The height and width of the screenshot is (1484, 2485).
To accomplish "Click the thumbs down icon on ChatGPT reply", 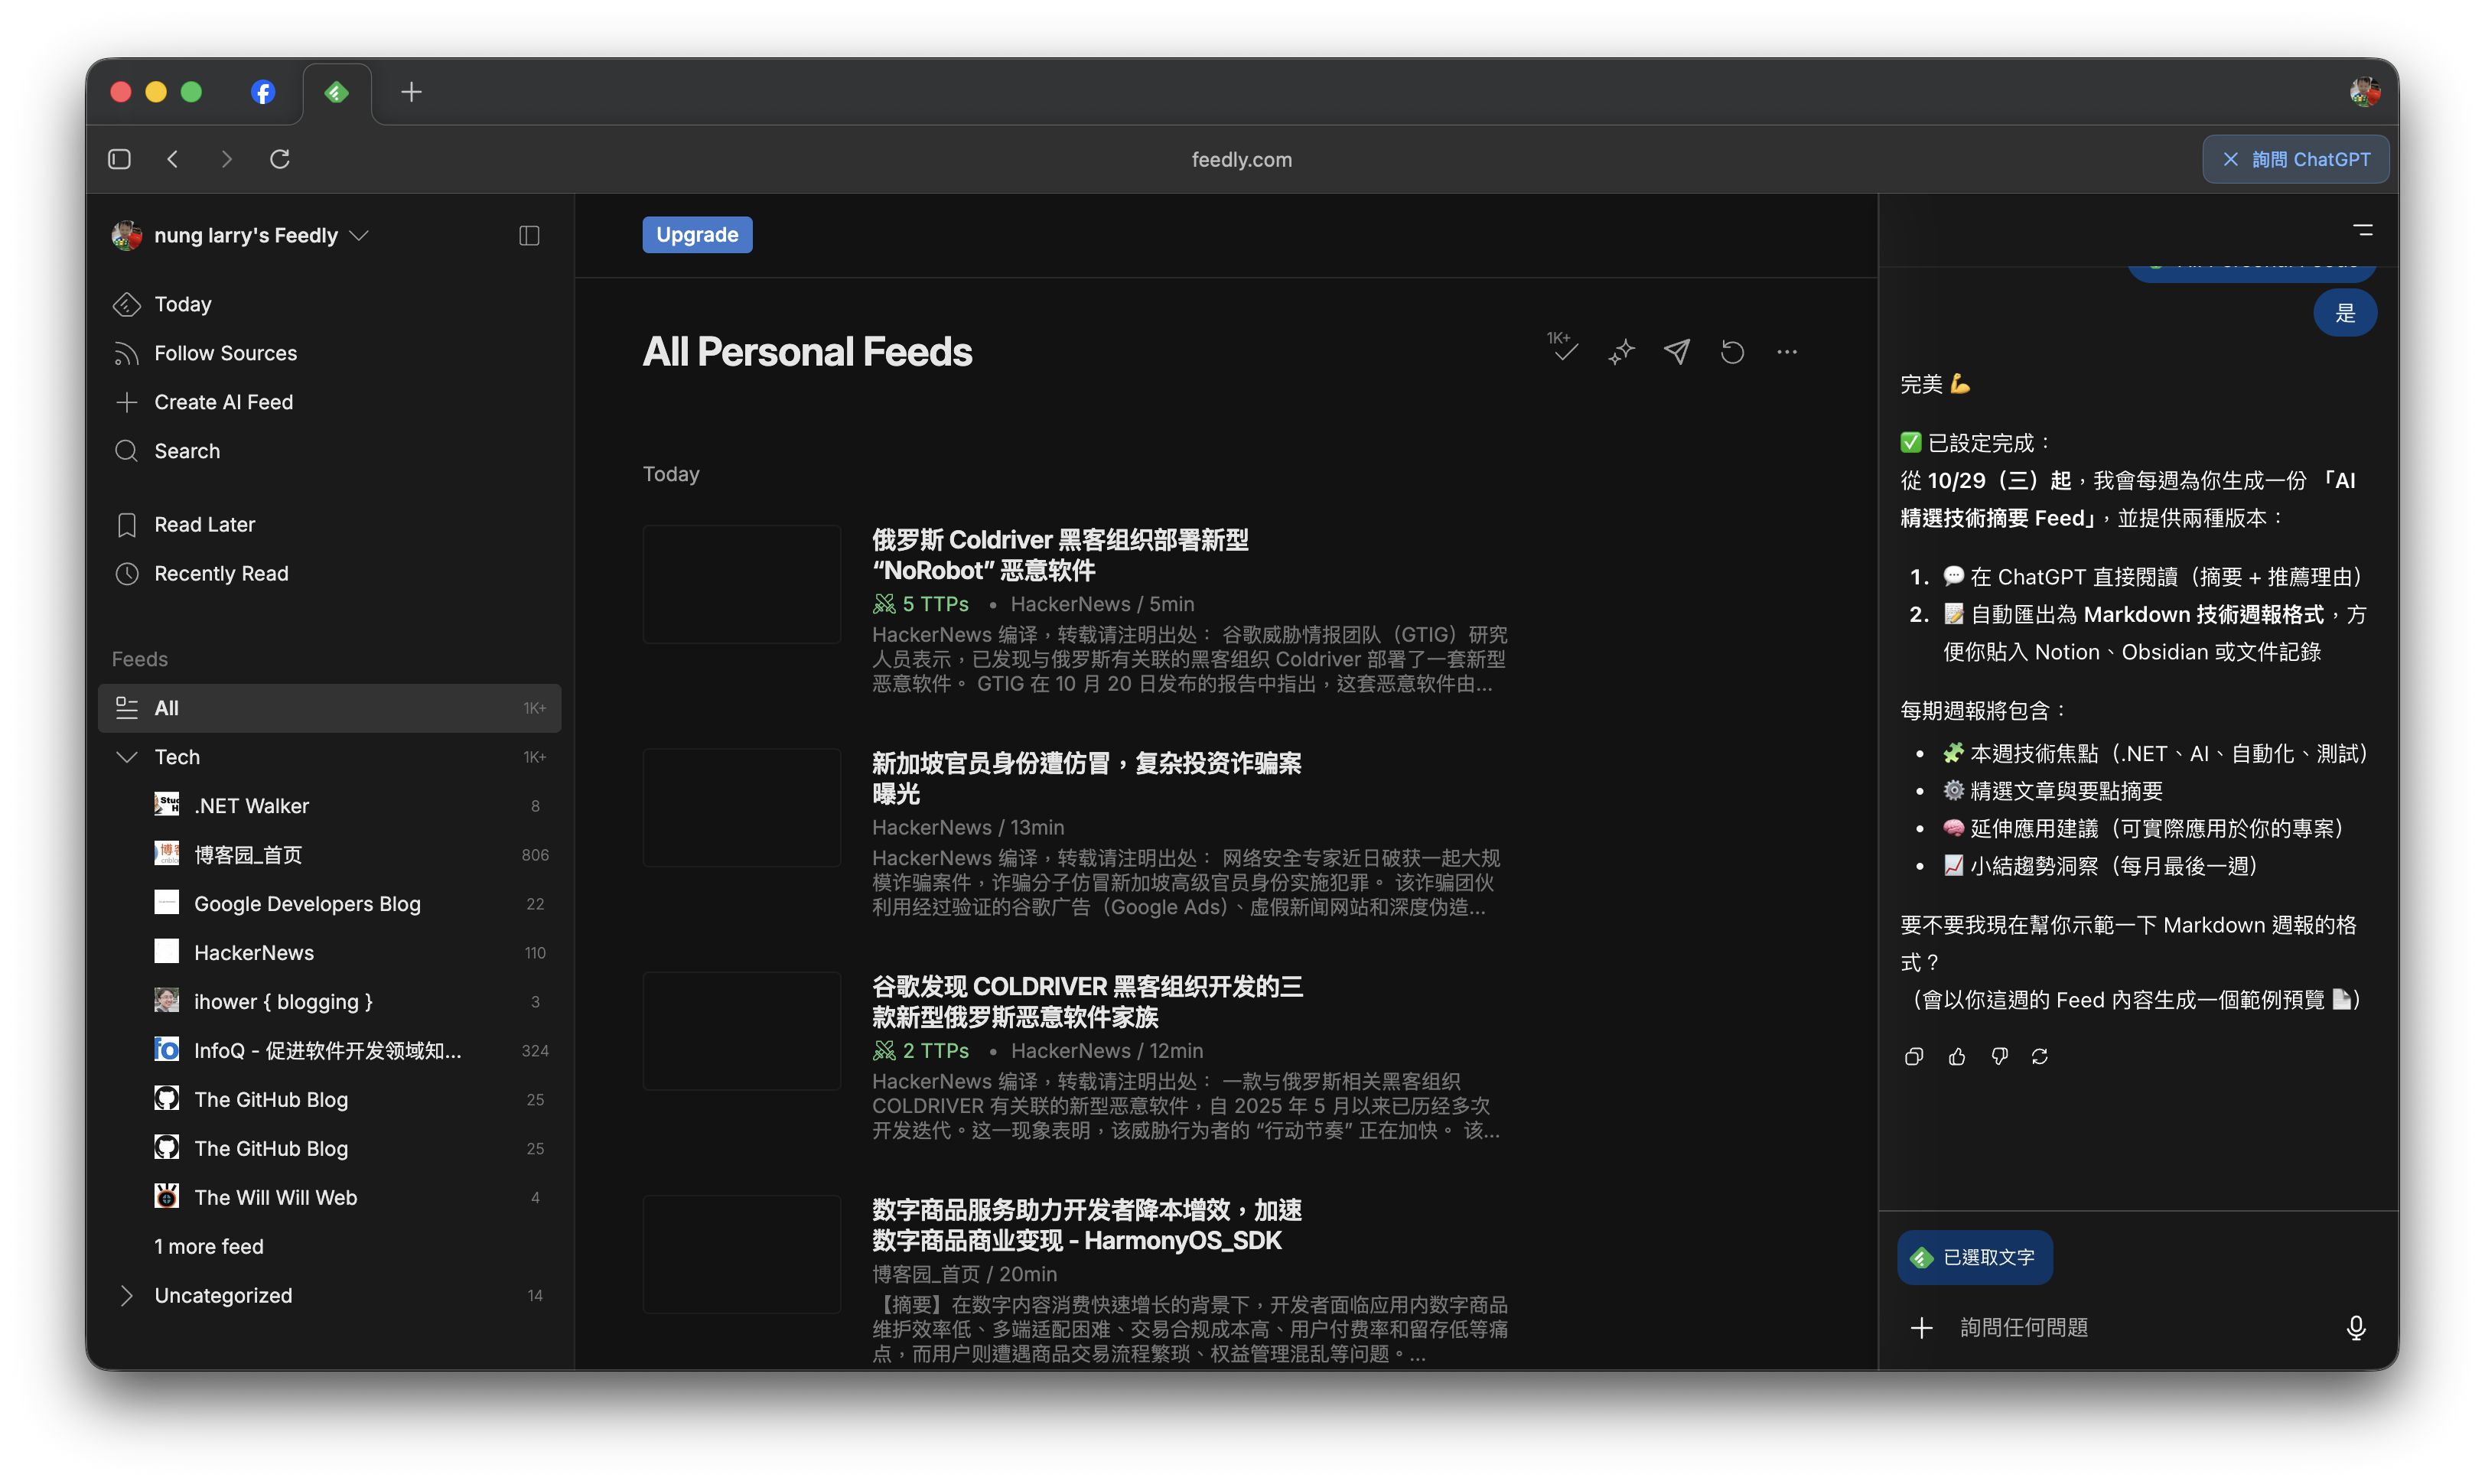I will [1999, 1057].
